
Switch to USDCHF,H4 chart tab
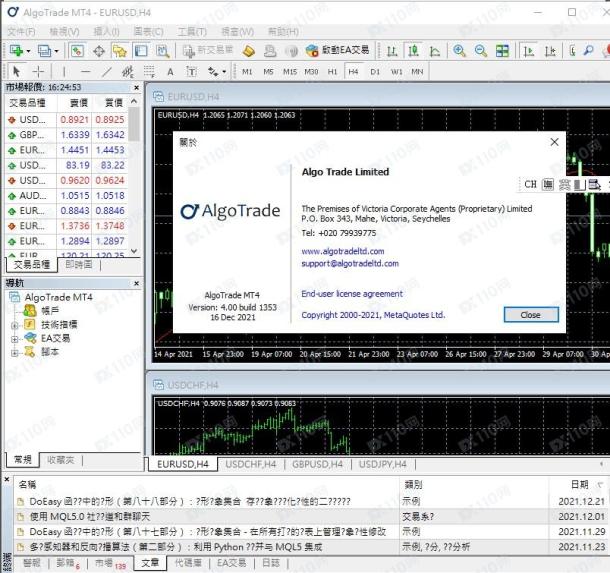(x=251, y=464)
